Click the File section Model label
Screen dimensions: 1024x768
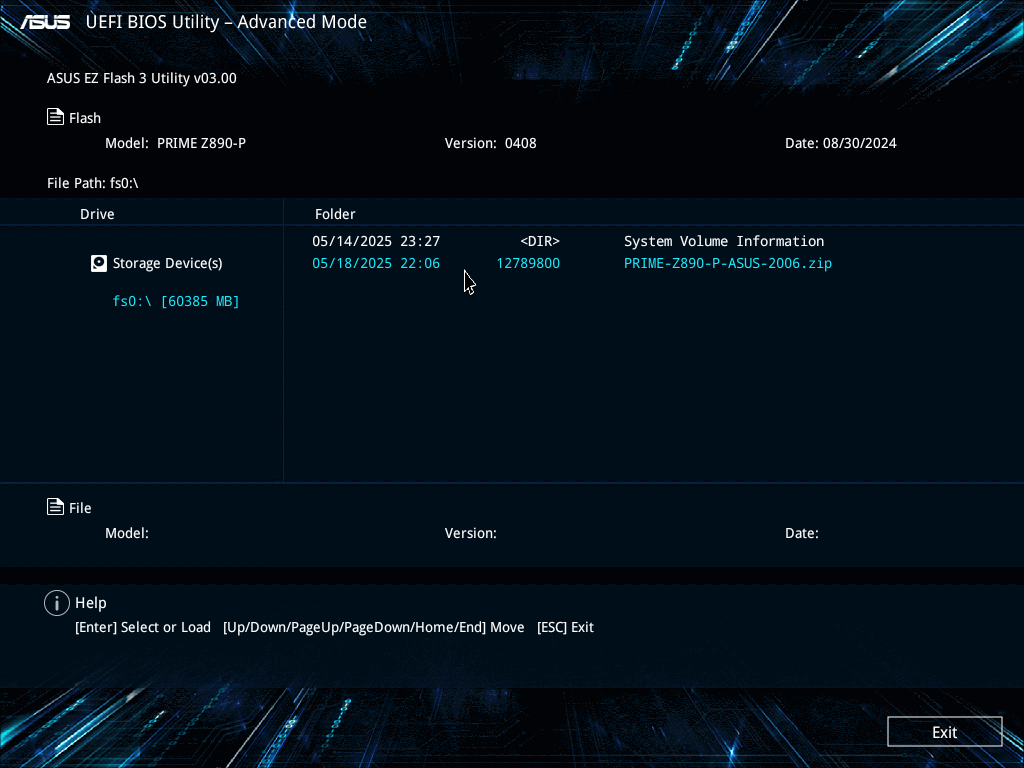point(127,533)
